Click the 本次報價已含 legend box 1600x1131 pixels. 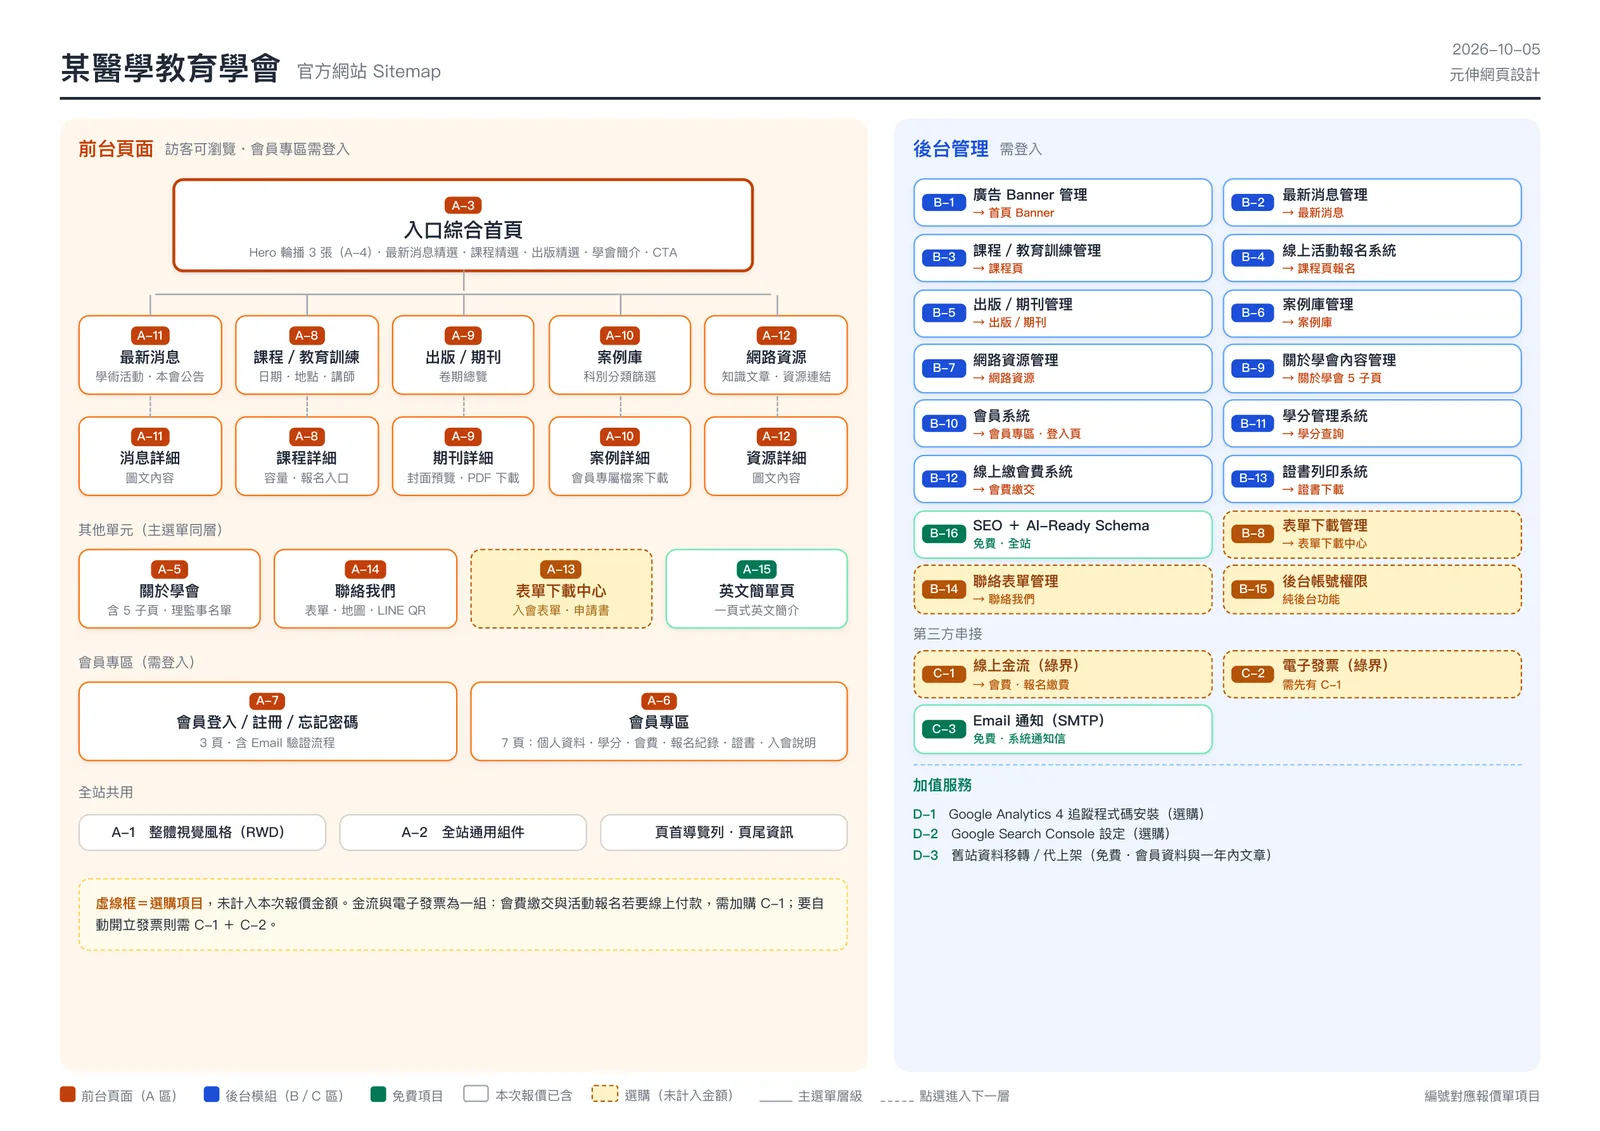click(476, 1094)
